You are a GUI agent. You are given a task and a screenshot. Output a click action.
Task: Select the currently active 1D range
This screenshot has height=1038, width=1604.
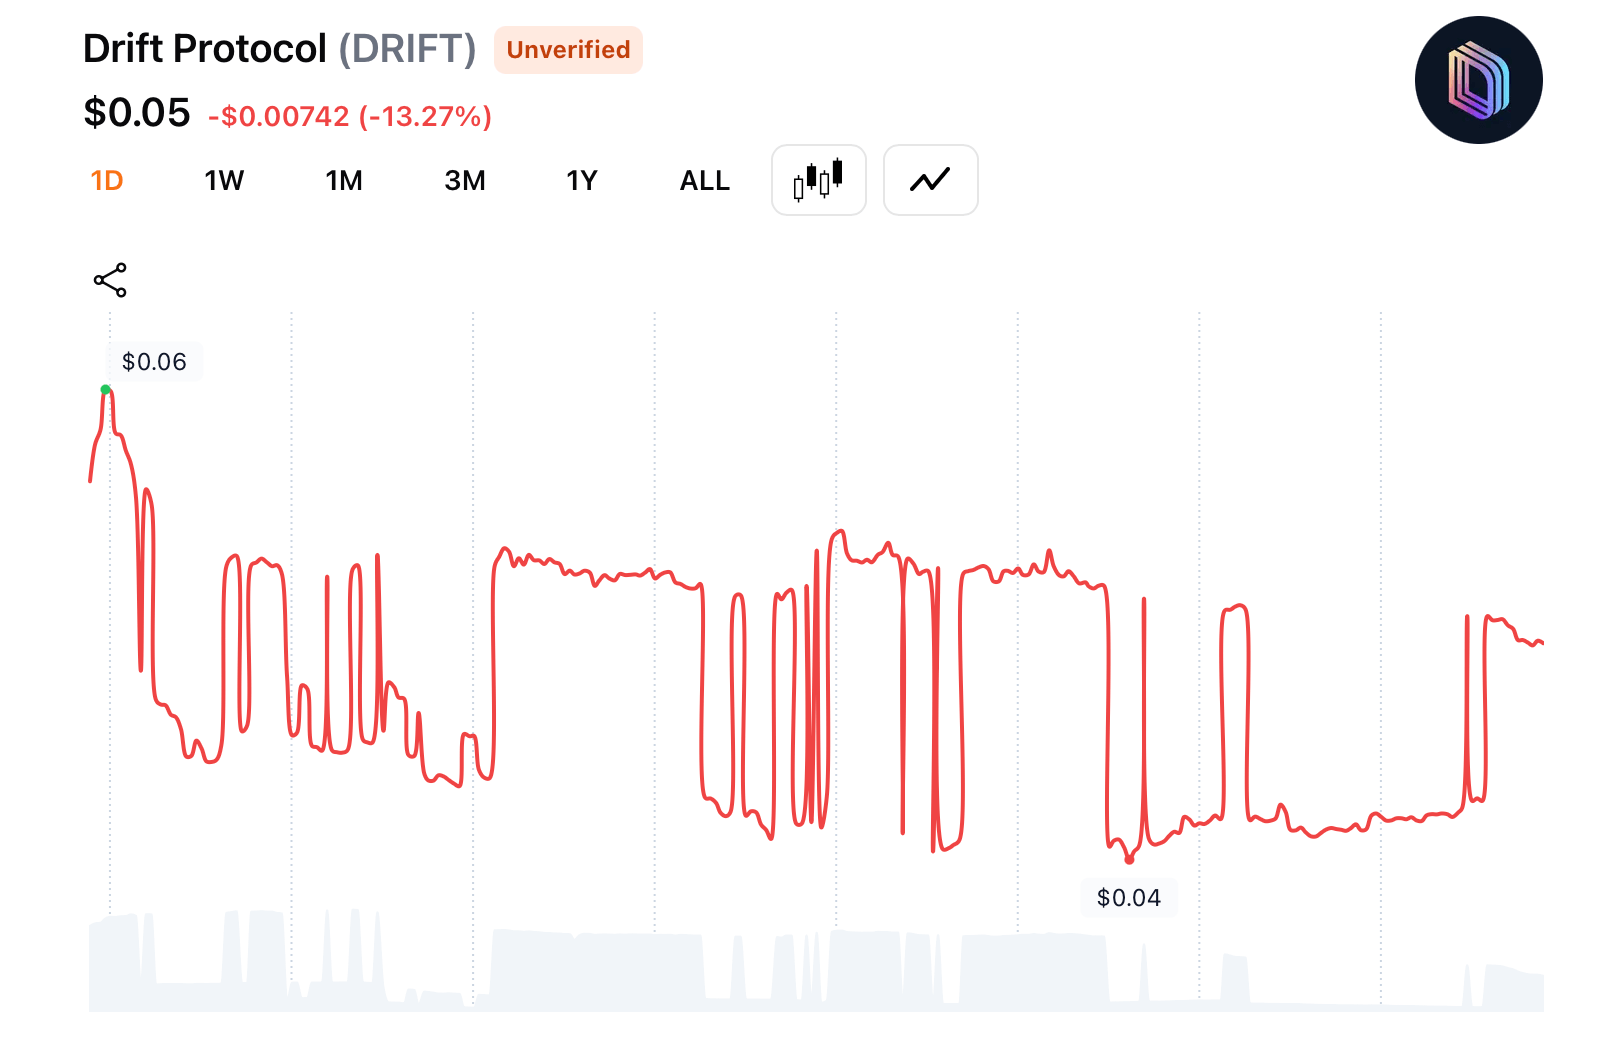[x=106, y=180]
